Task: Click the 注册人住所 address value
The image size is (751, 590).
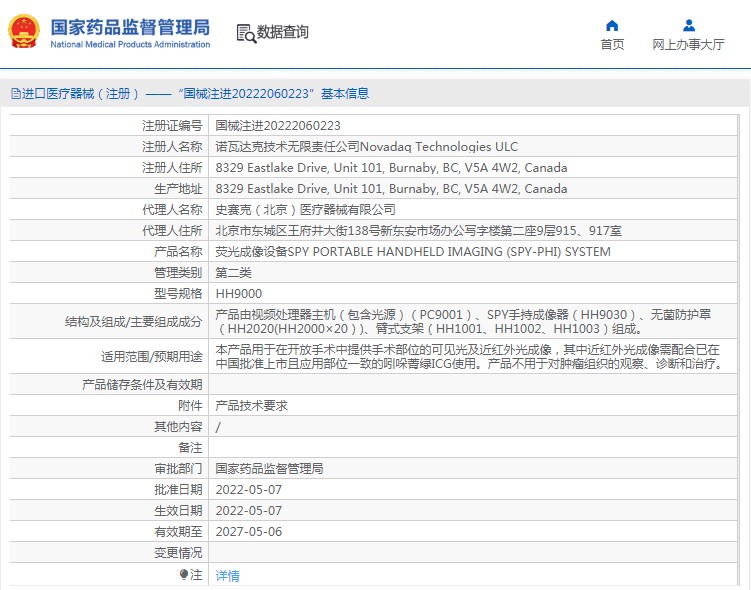Action: click(391, 168)
